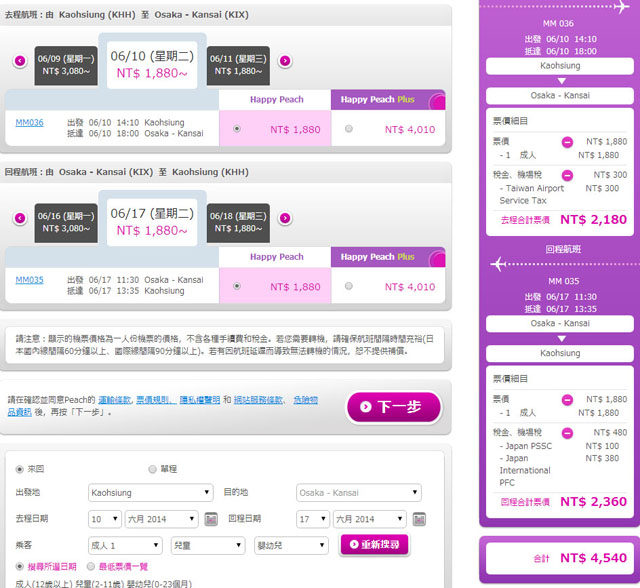Click the return Happy Peach column header

pos(275,257)
